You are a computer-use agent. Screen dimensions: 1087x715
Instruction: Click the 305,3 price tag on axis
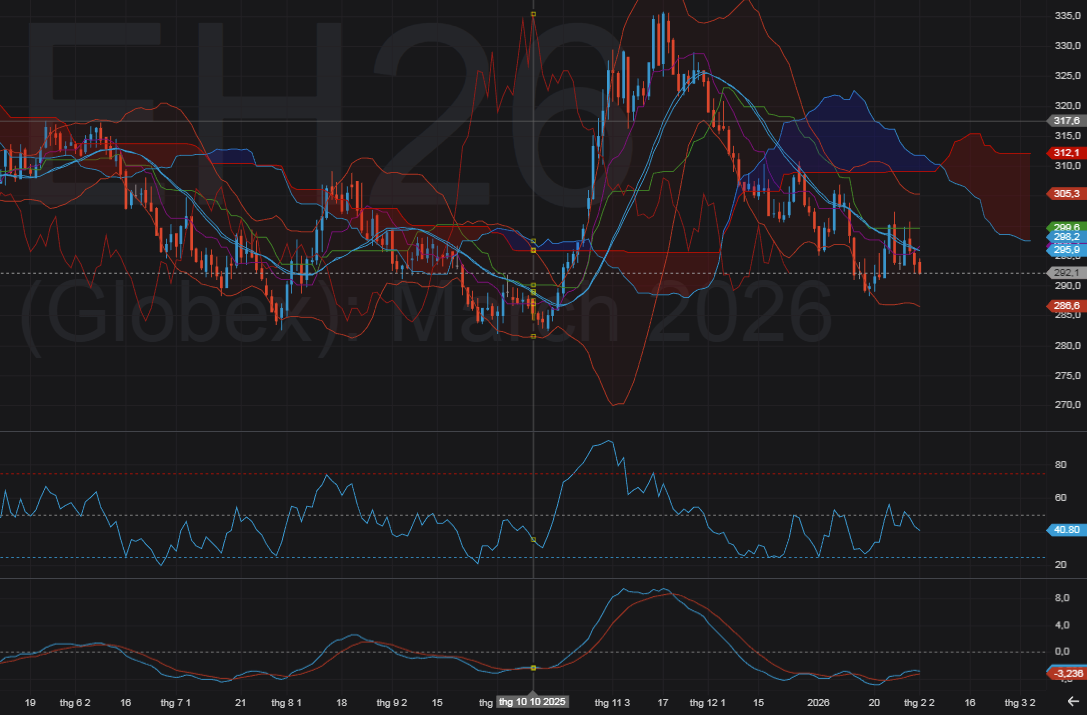click(1066, 193)
